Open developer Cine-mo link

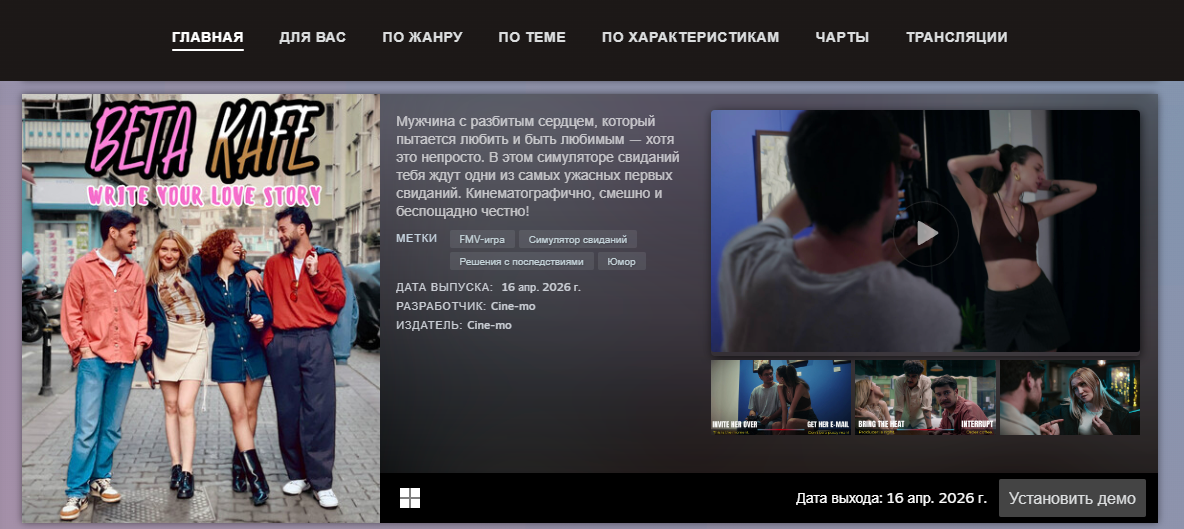point(513,306)
